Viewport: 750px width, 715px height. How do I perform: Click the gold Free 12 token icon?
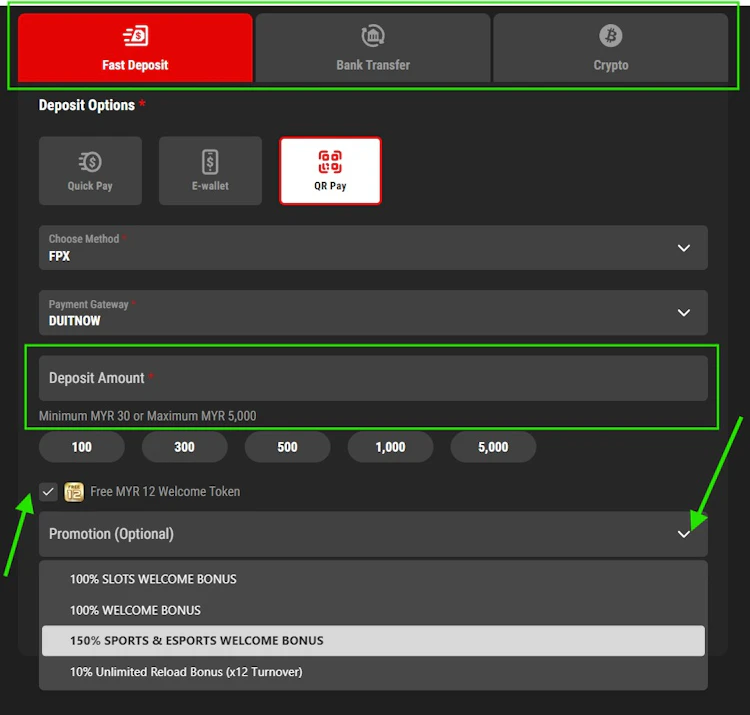tap(74, 492)
